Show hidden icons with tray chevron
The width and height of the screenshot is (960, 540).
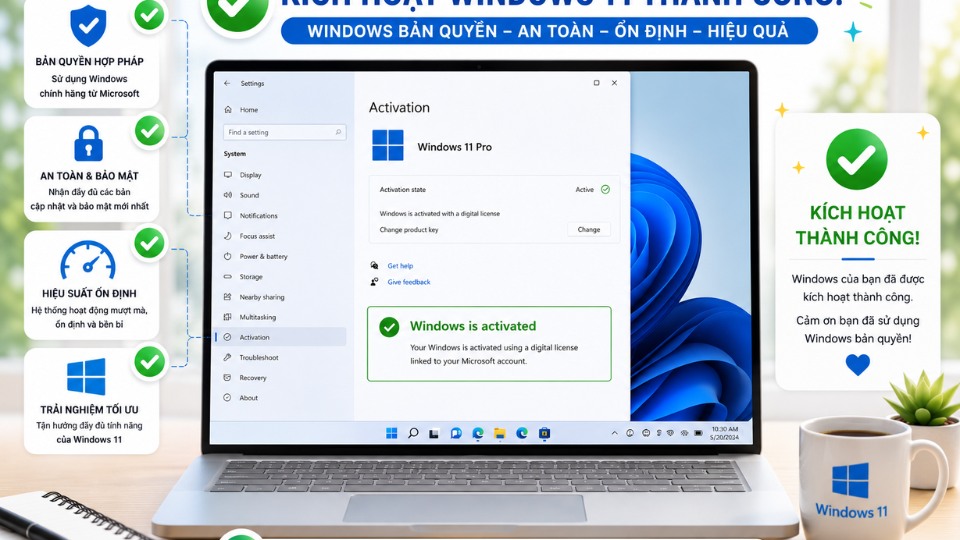(x=614, y=433)
